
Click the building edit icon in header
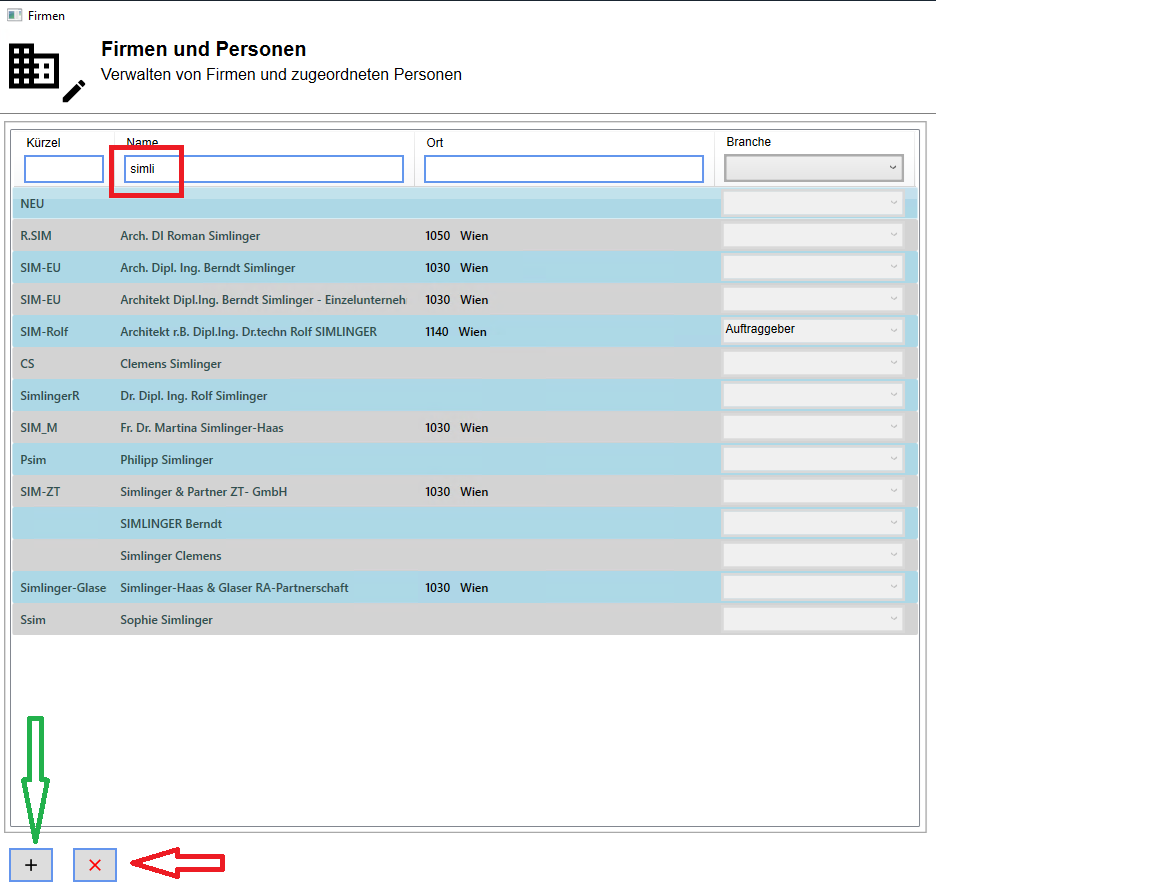coord(46,73)
